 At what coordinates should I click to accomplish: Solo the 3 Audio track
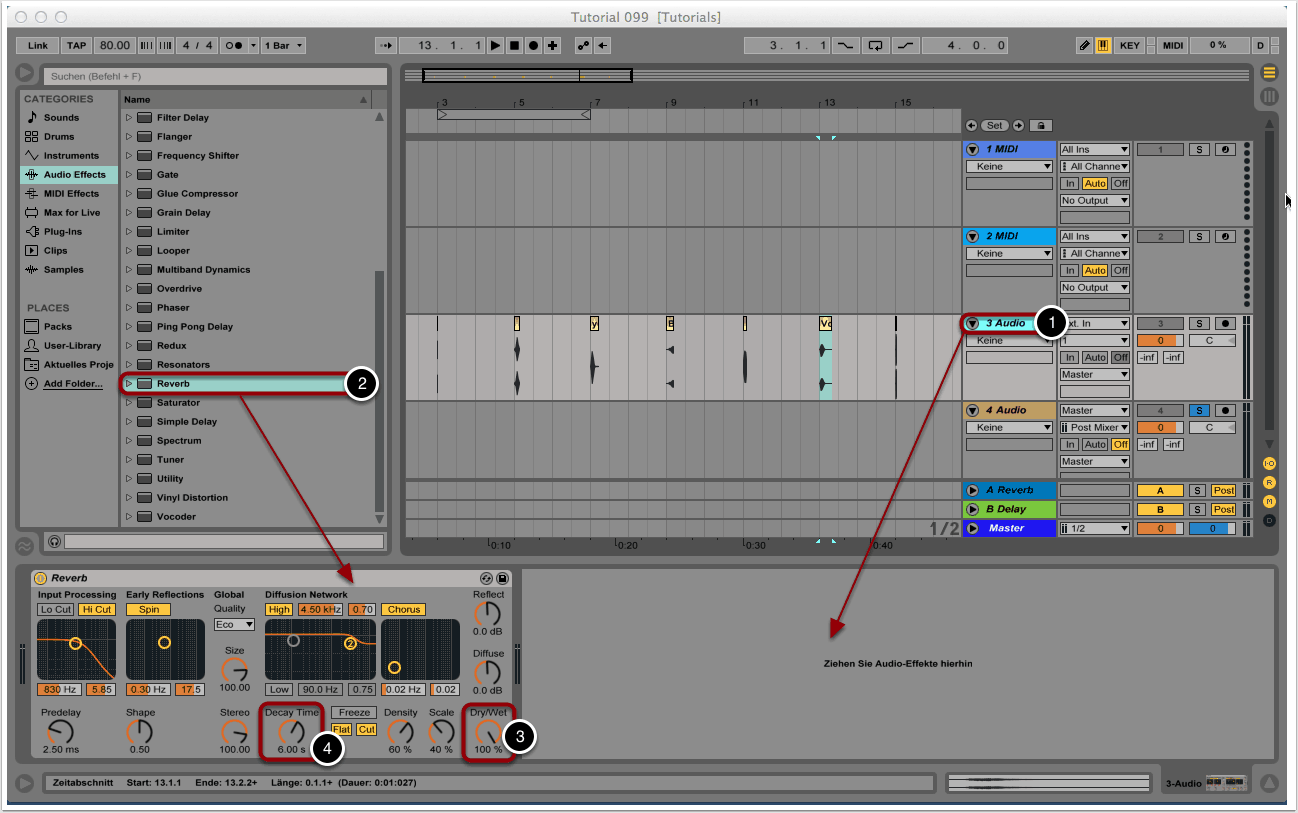point(1199,324)
